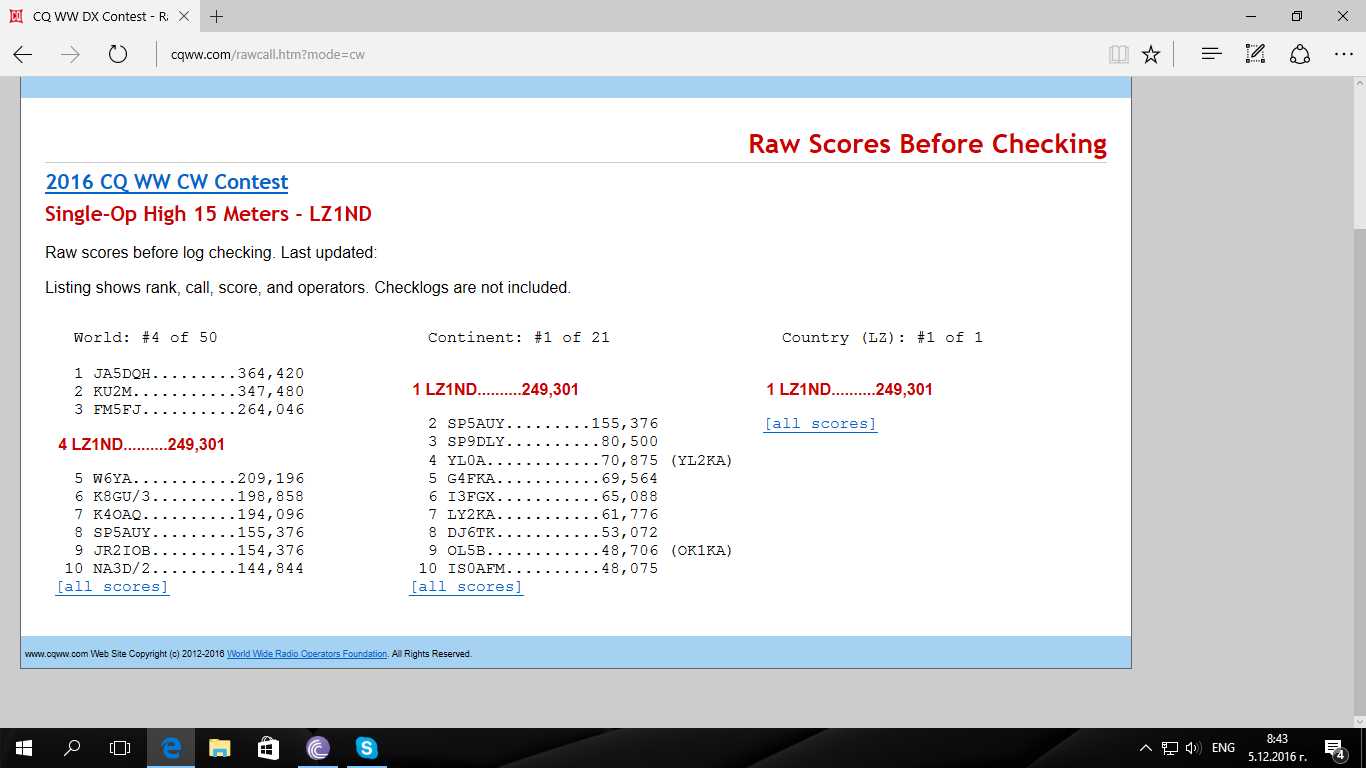Open the More actions ellipsis menu
The height and width of the screenshot is (768, 1366).
[x=1343, y=54]
